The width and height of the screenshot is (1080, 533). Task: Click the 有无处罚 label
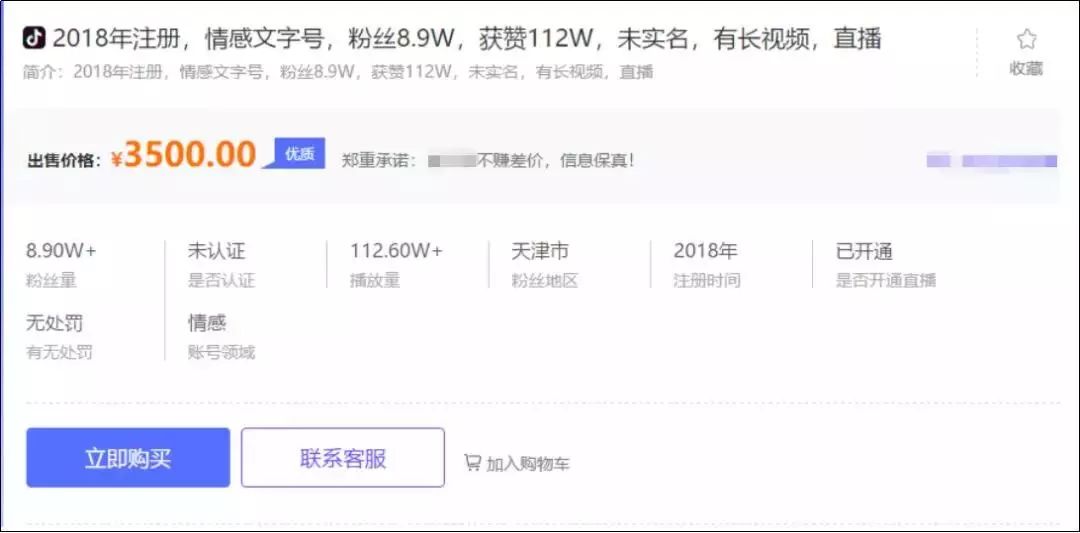click(59, 353)
